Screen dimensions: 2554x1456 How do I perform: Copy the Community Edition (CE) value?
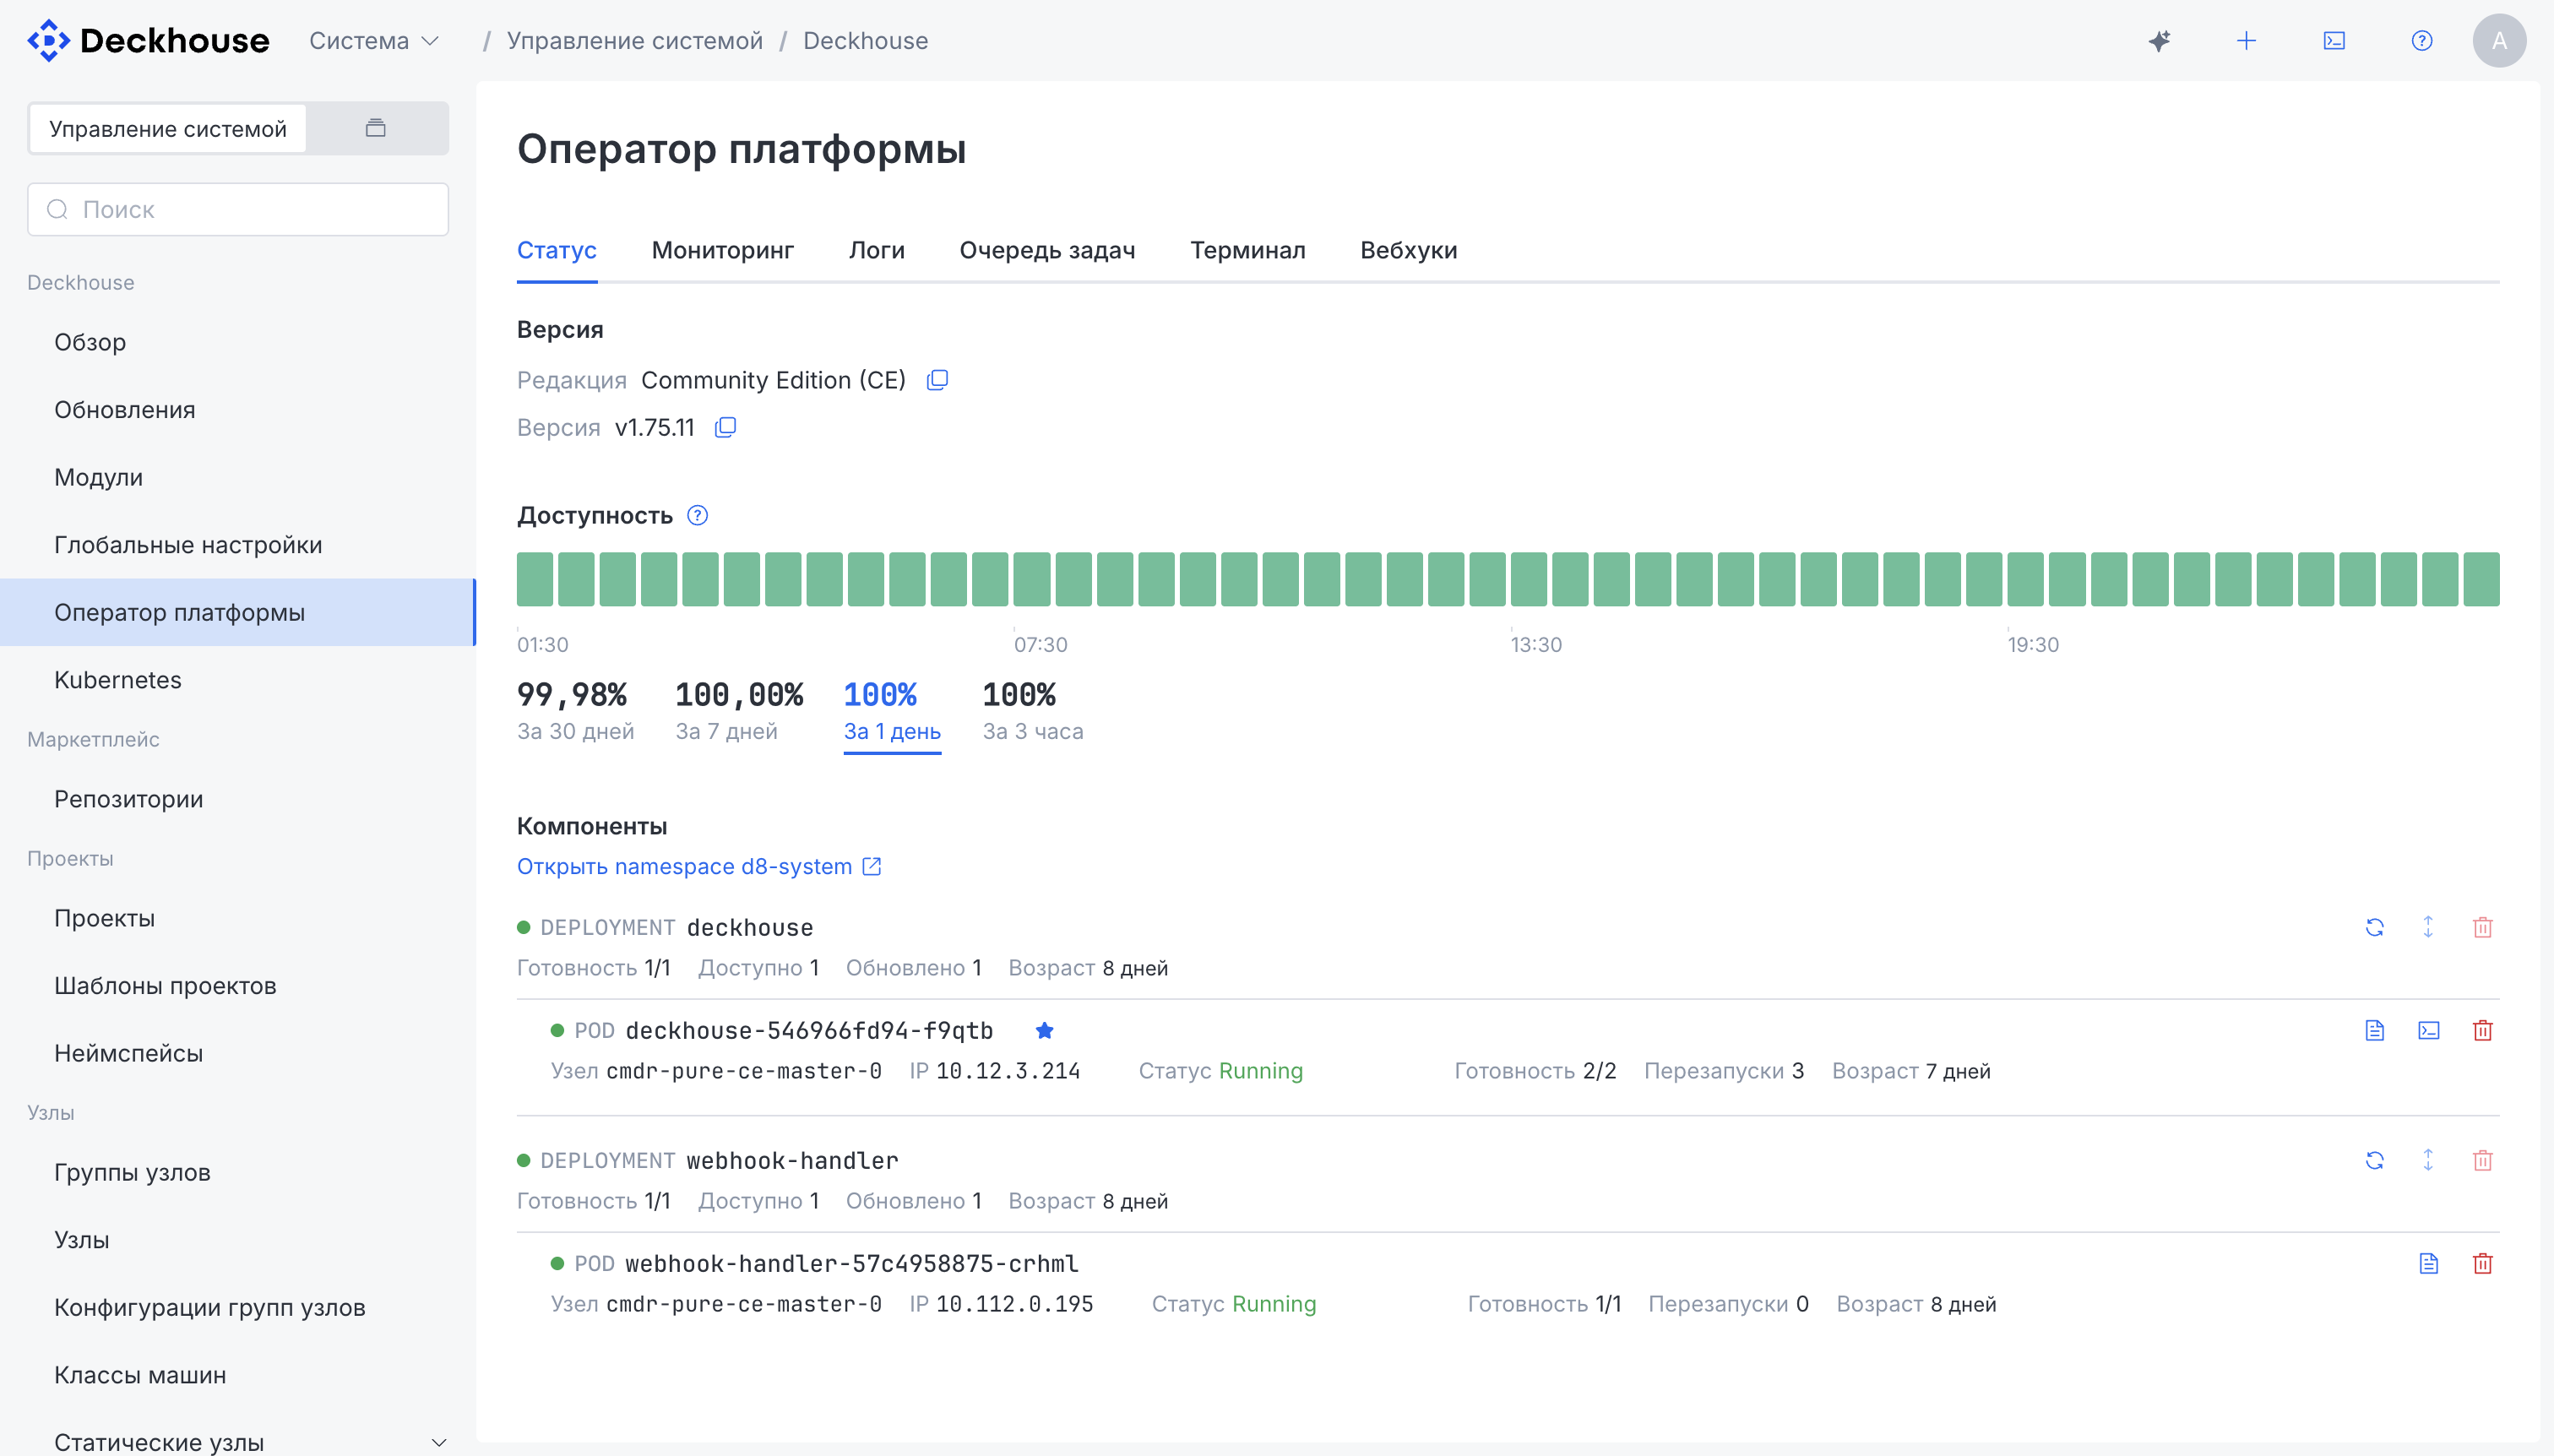click(x=937, y=380)
